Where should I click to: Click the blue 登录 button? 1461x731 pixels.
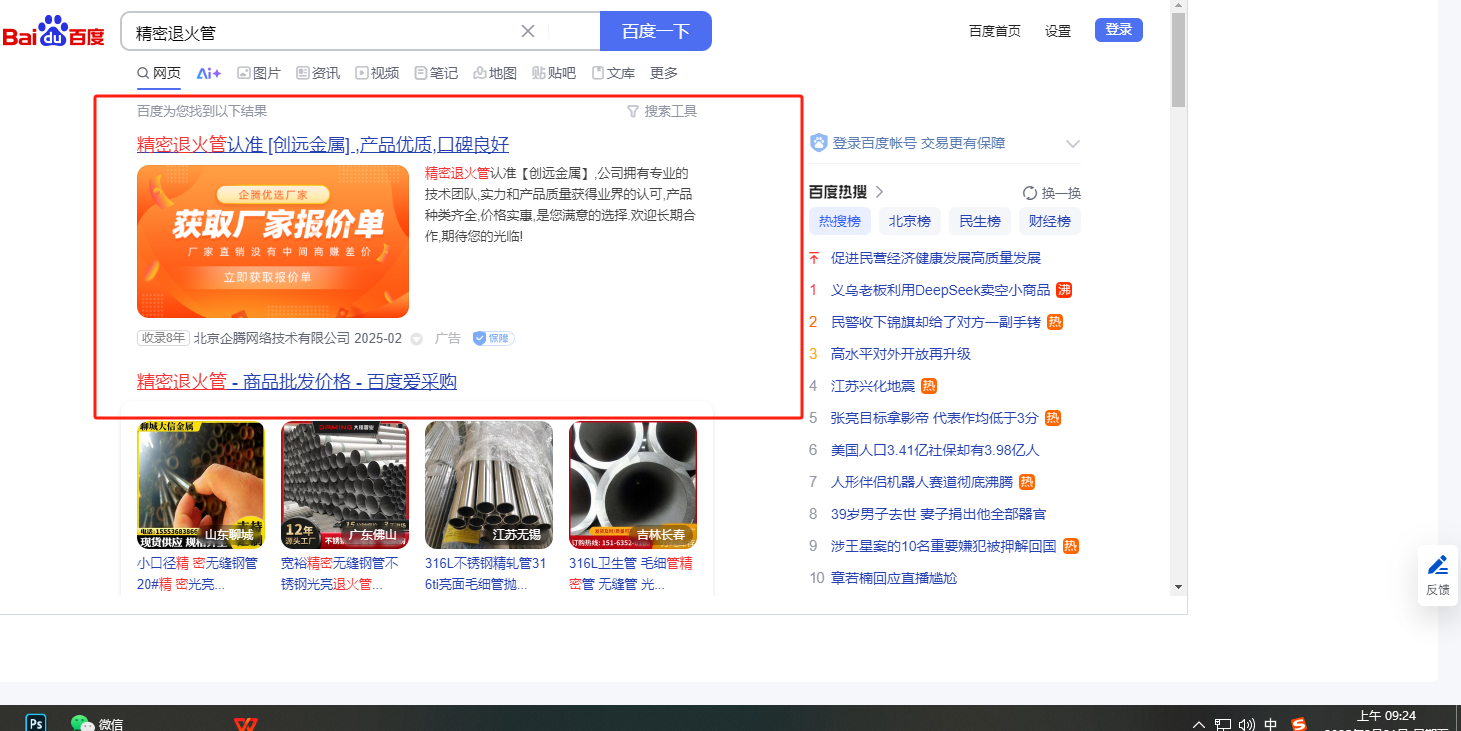1118,30
